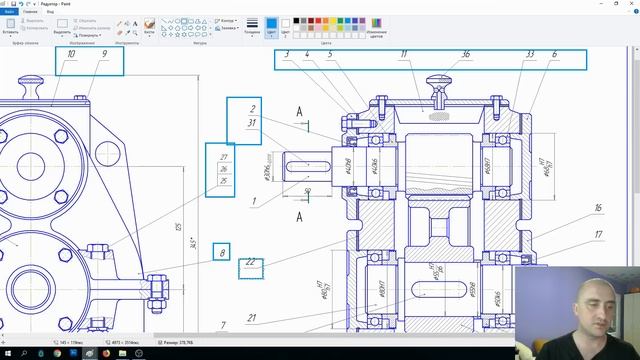640x360 pixels.
Task: Open the Повернуть rotate dropdown
Action: [x=87, y=36]
